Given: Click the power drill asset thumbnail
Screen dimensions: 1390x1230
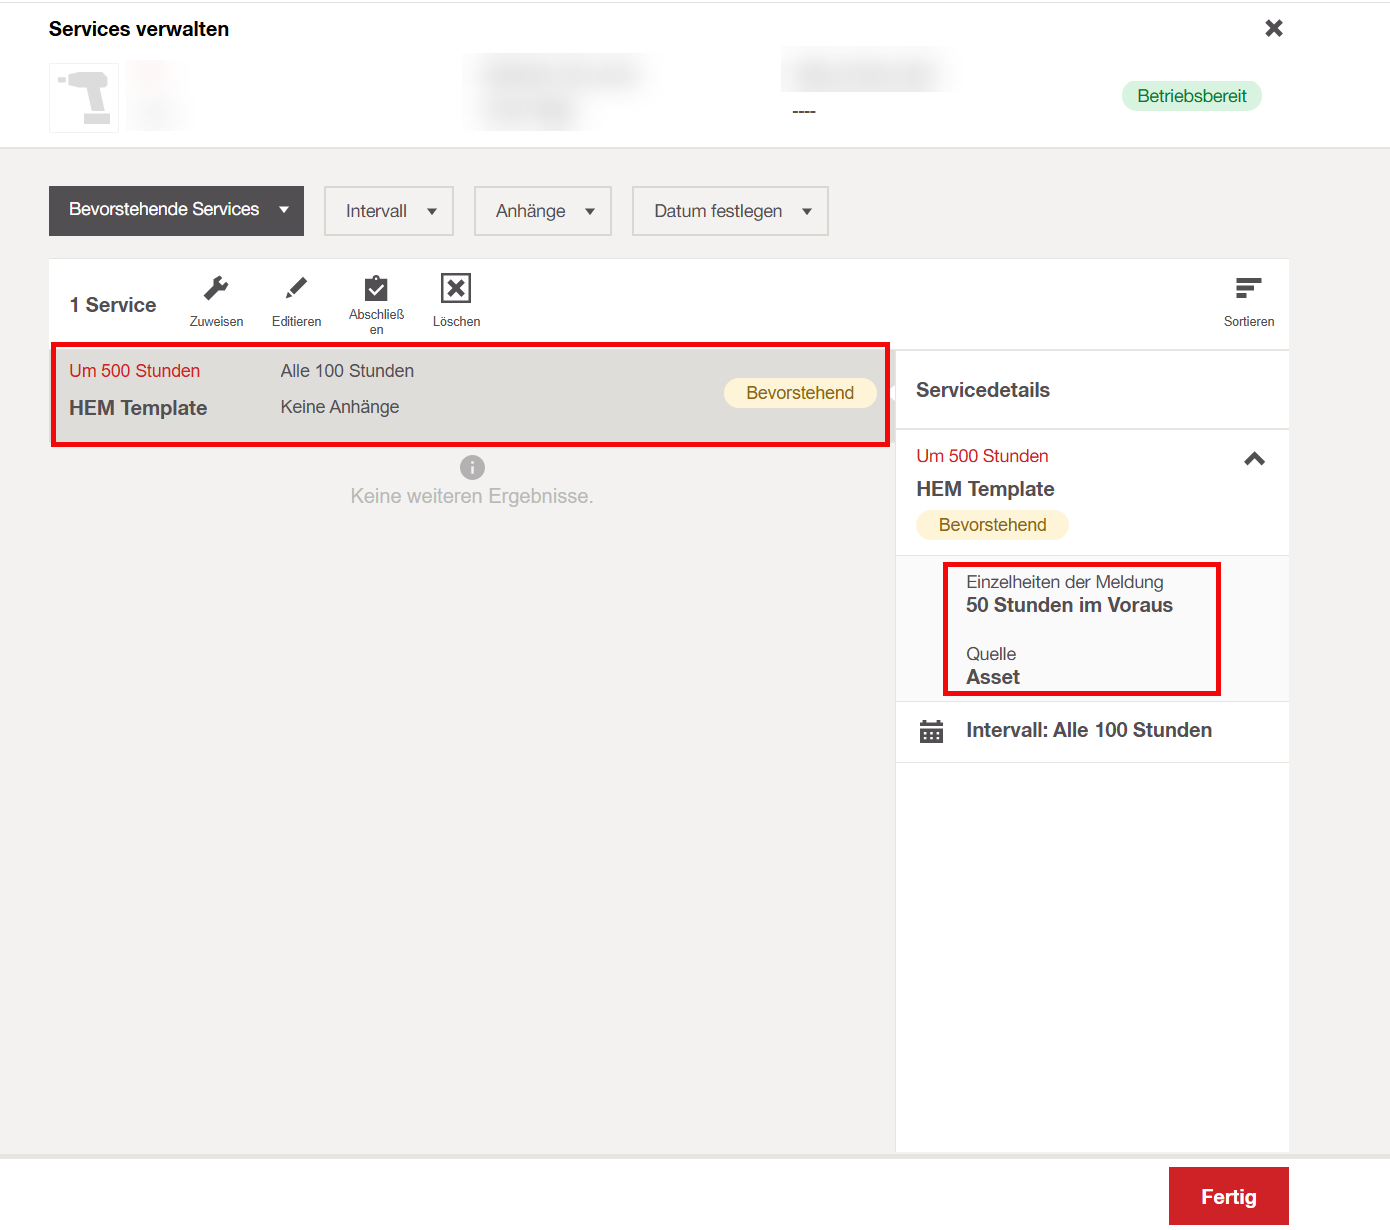Looking at the screenshot, I should [x=84, y=98].
